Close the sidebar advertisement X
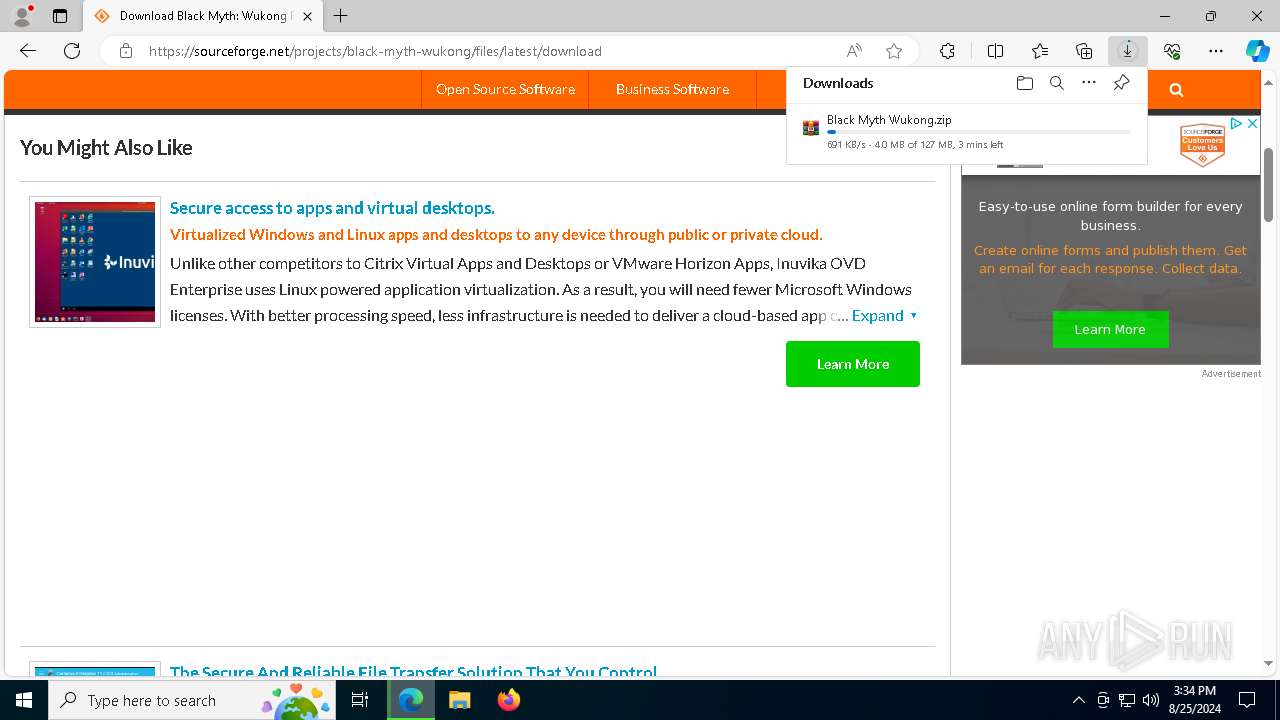Viewport: 1280px width, 720px height. (x=1252, y=124)
